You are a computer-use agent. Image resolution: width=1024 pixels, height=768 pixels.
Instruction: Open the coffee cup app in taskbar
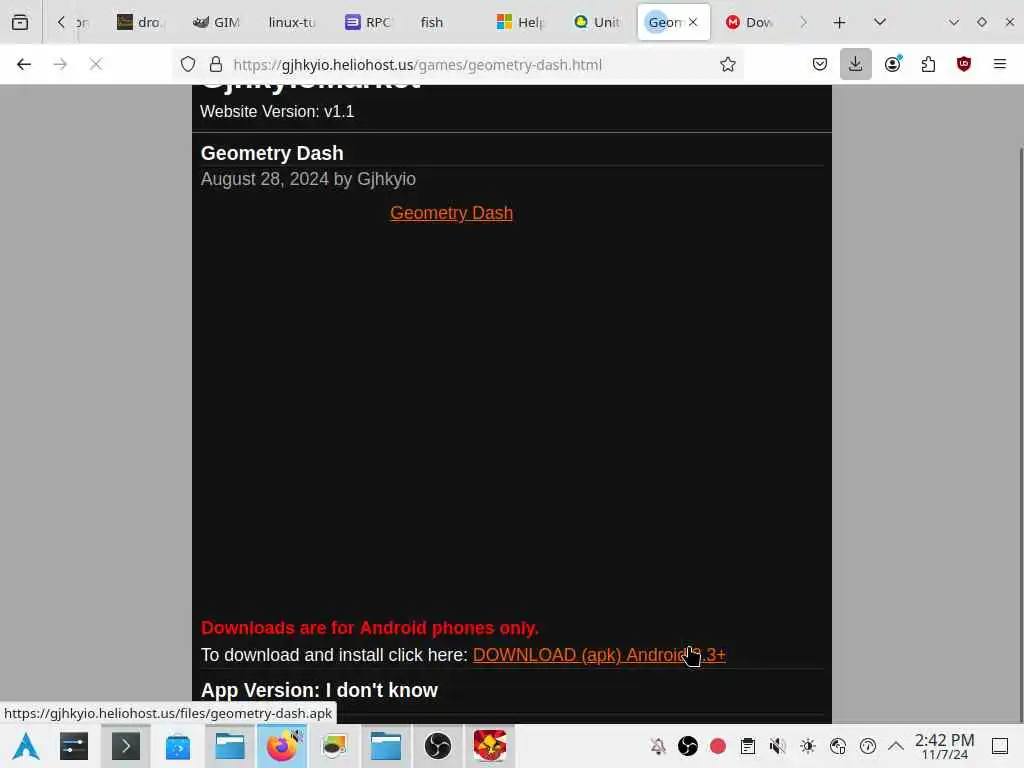pyautogui.click(x=334, y=746)
